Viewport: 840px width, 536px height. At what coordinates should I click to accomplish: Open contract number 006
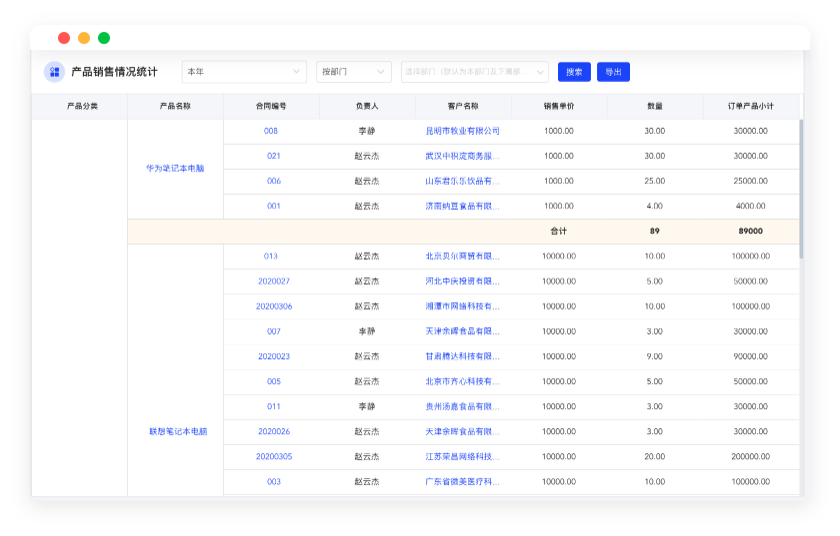[x=274, y=181]
